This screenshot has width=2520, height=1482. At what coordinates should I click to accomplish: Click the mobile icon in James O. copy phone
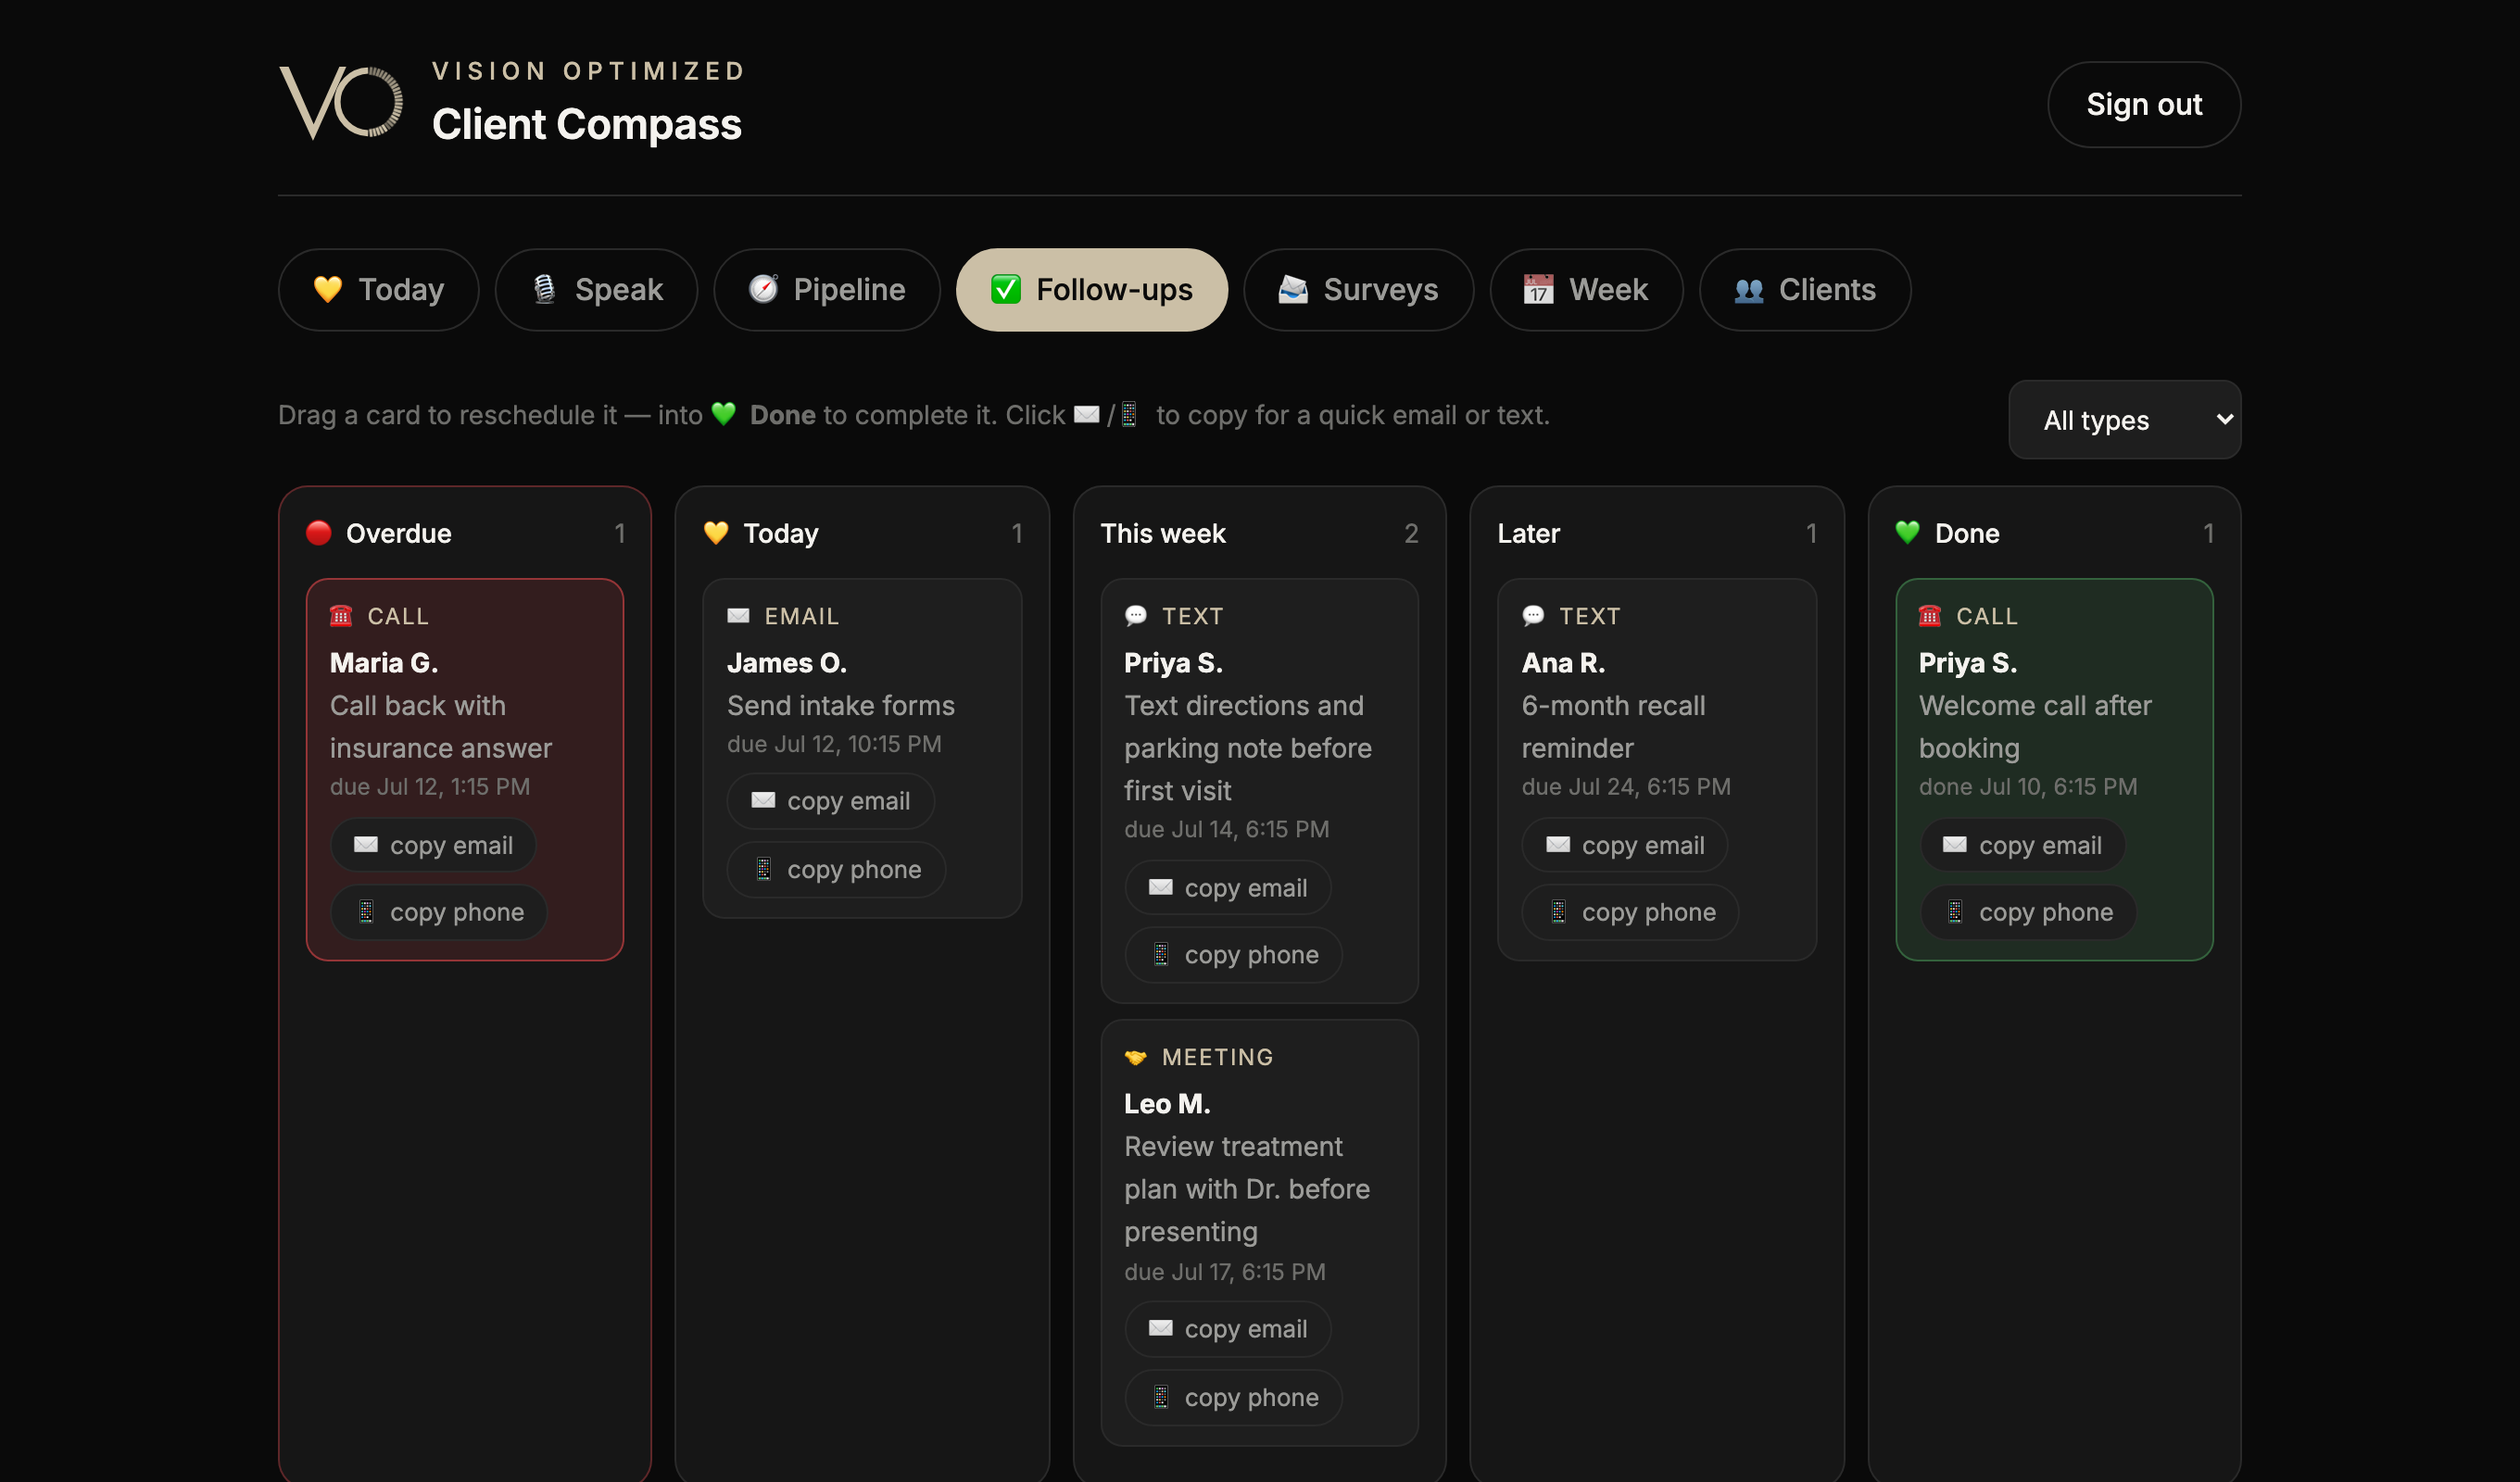click(x=763, y=868)
